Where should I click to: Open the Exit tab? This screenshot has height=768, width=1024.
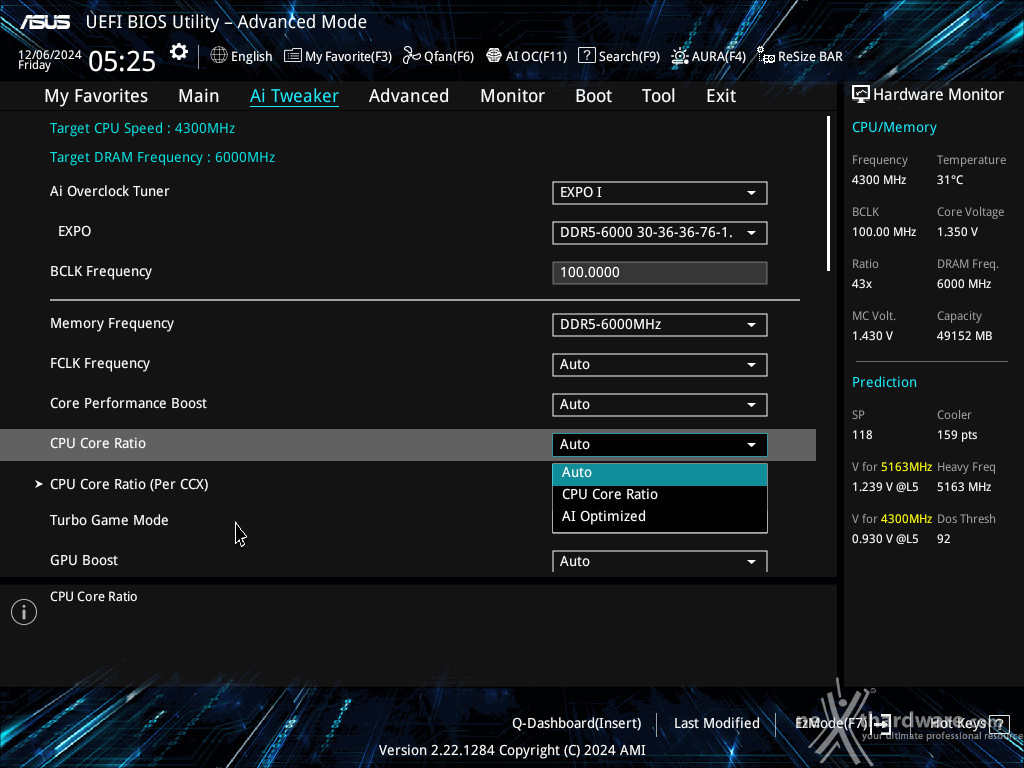coord(721,96)
